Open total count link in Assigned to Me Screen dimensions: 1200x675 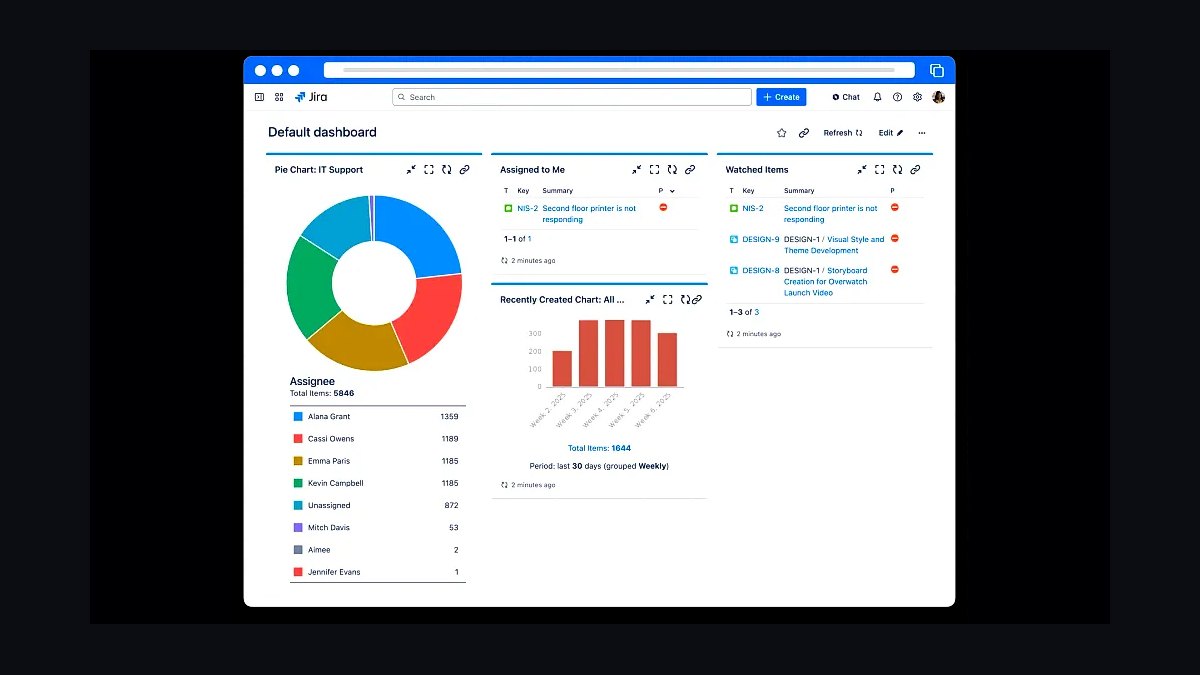pyautogui.click(x=529, y=239)
